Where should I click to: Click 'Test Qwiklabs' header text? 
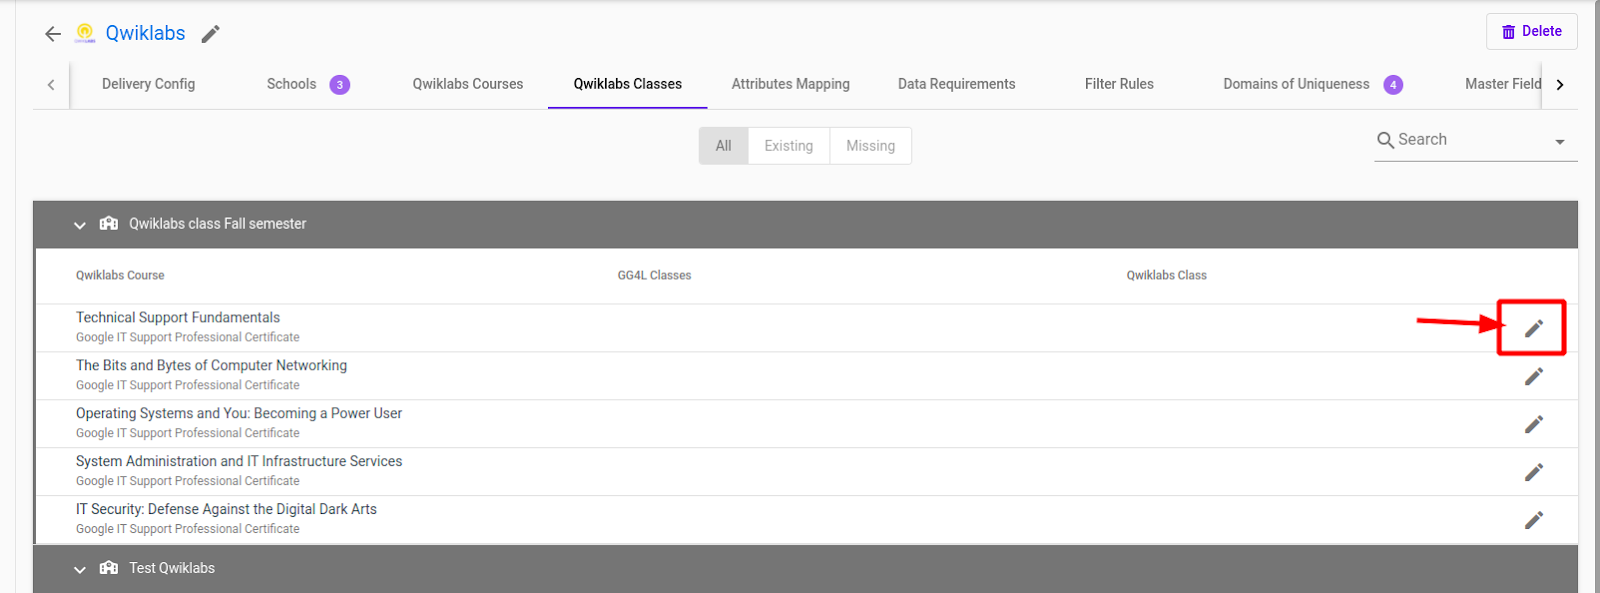pos(172,568)
